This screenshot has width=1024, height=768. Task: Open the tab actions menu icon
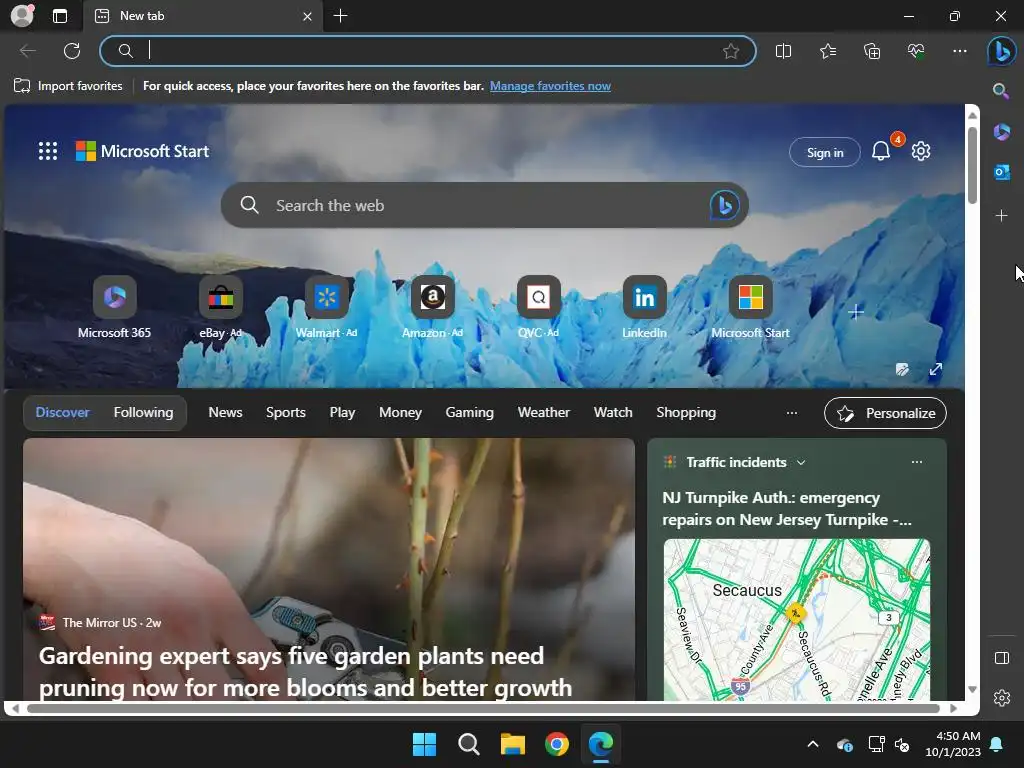59,16
